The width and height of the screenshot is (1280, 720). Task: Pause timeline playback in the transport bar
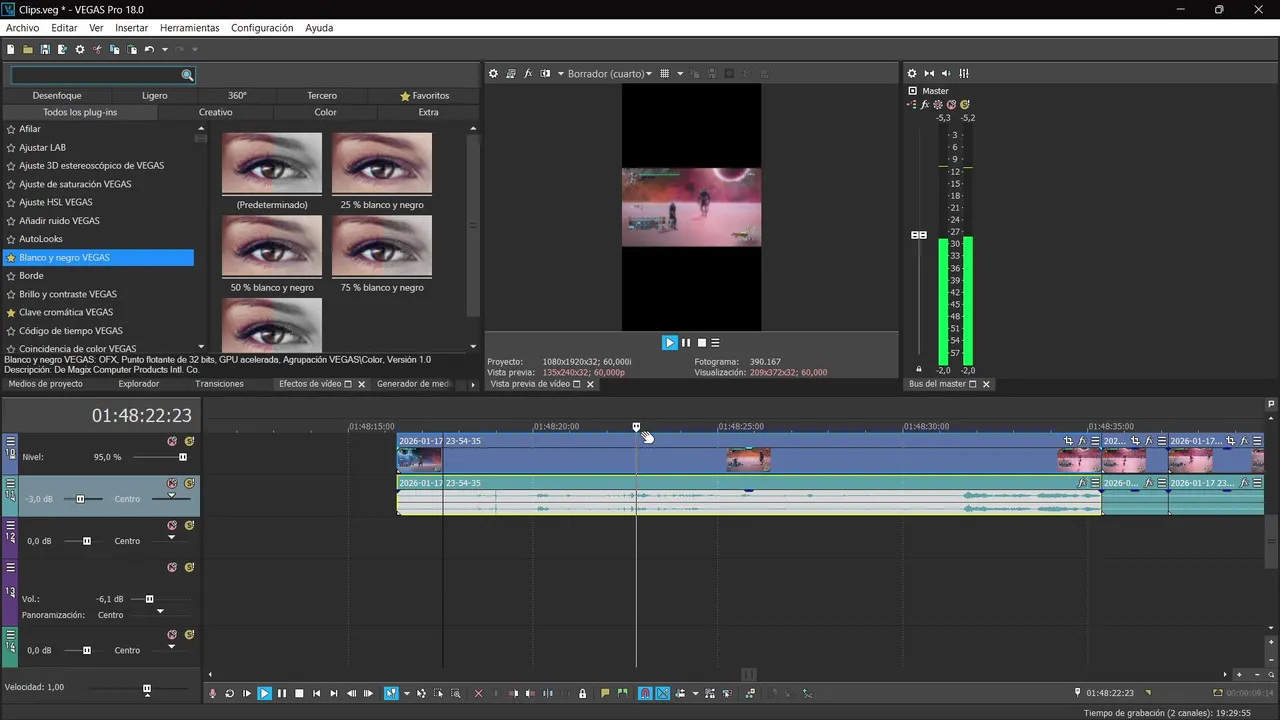282,693
